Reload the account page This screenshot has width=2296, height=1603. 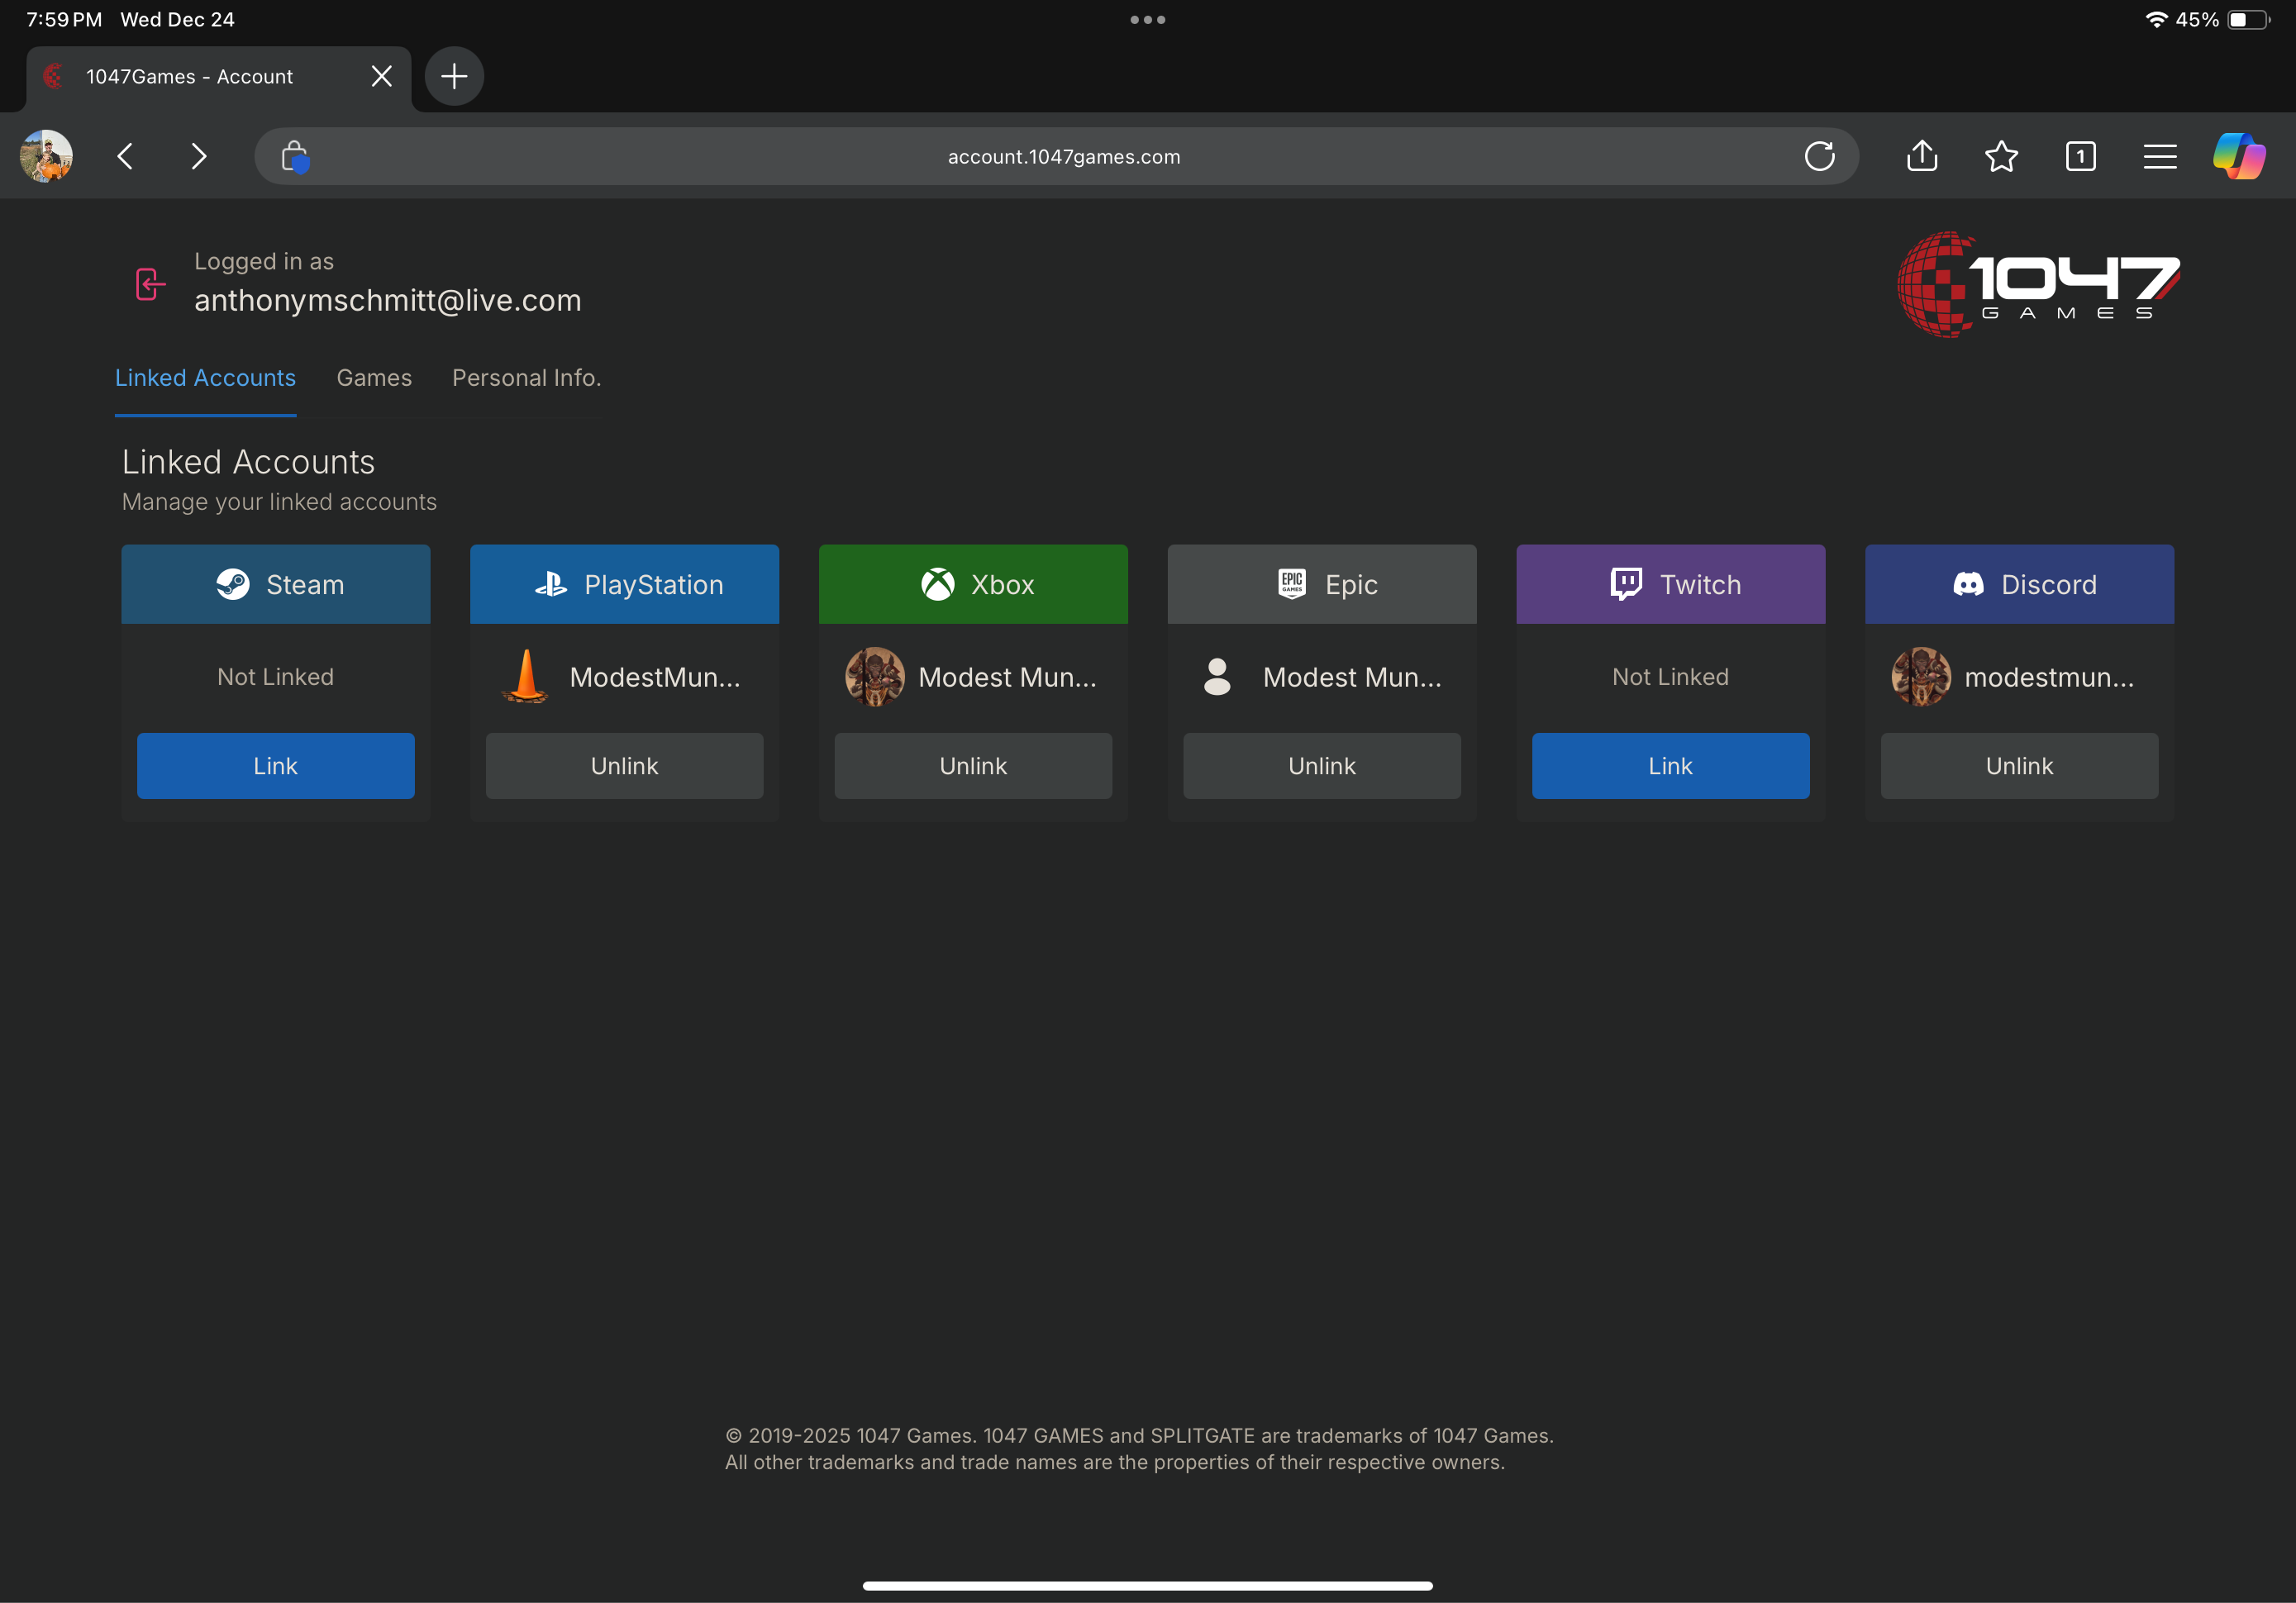[x=1819, y=156]
